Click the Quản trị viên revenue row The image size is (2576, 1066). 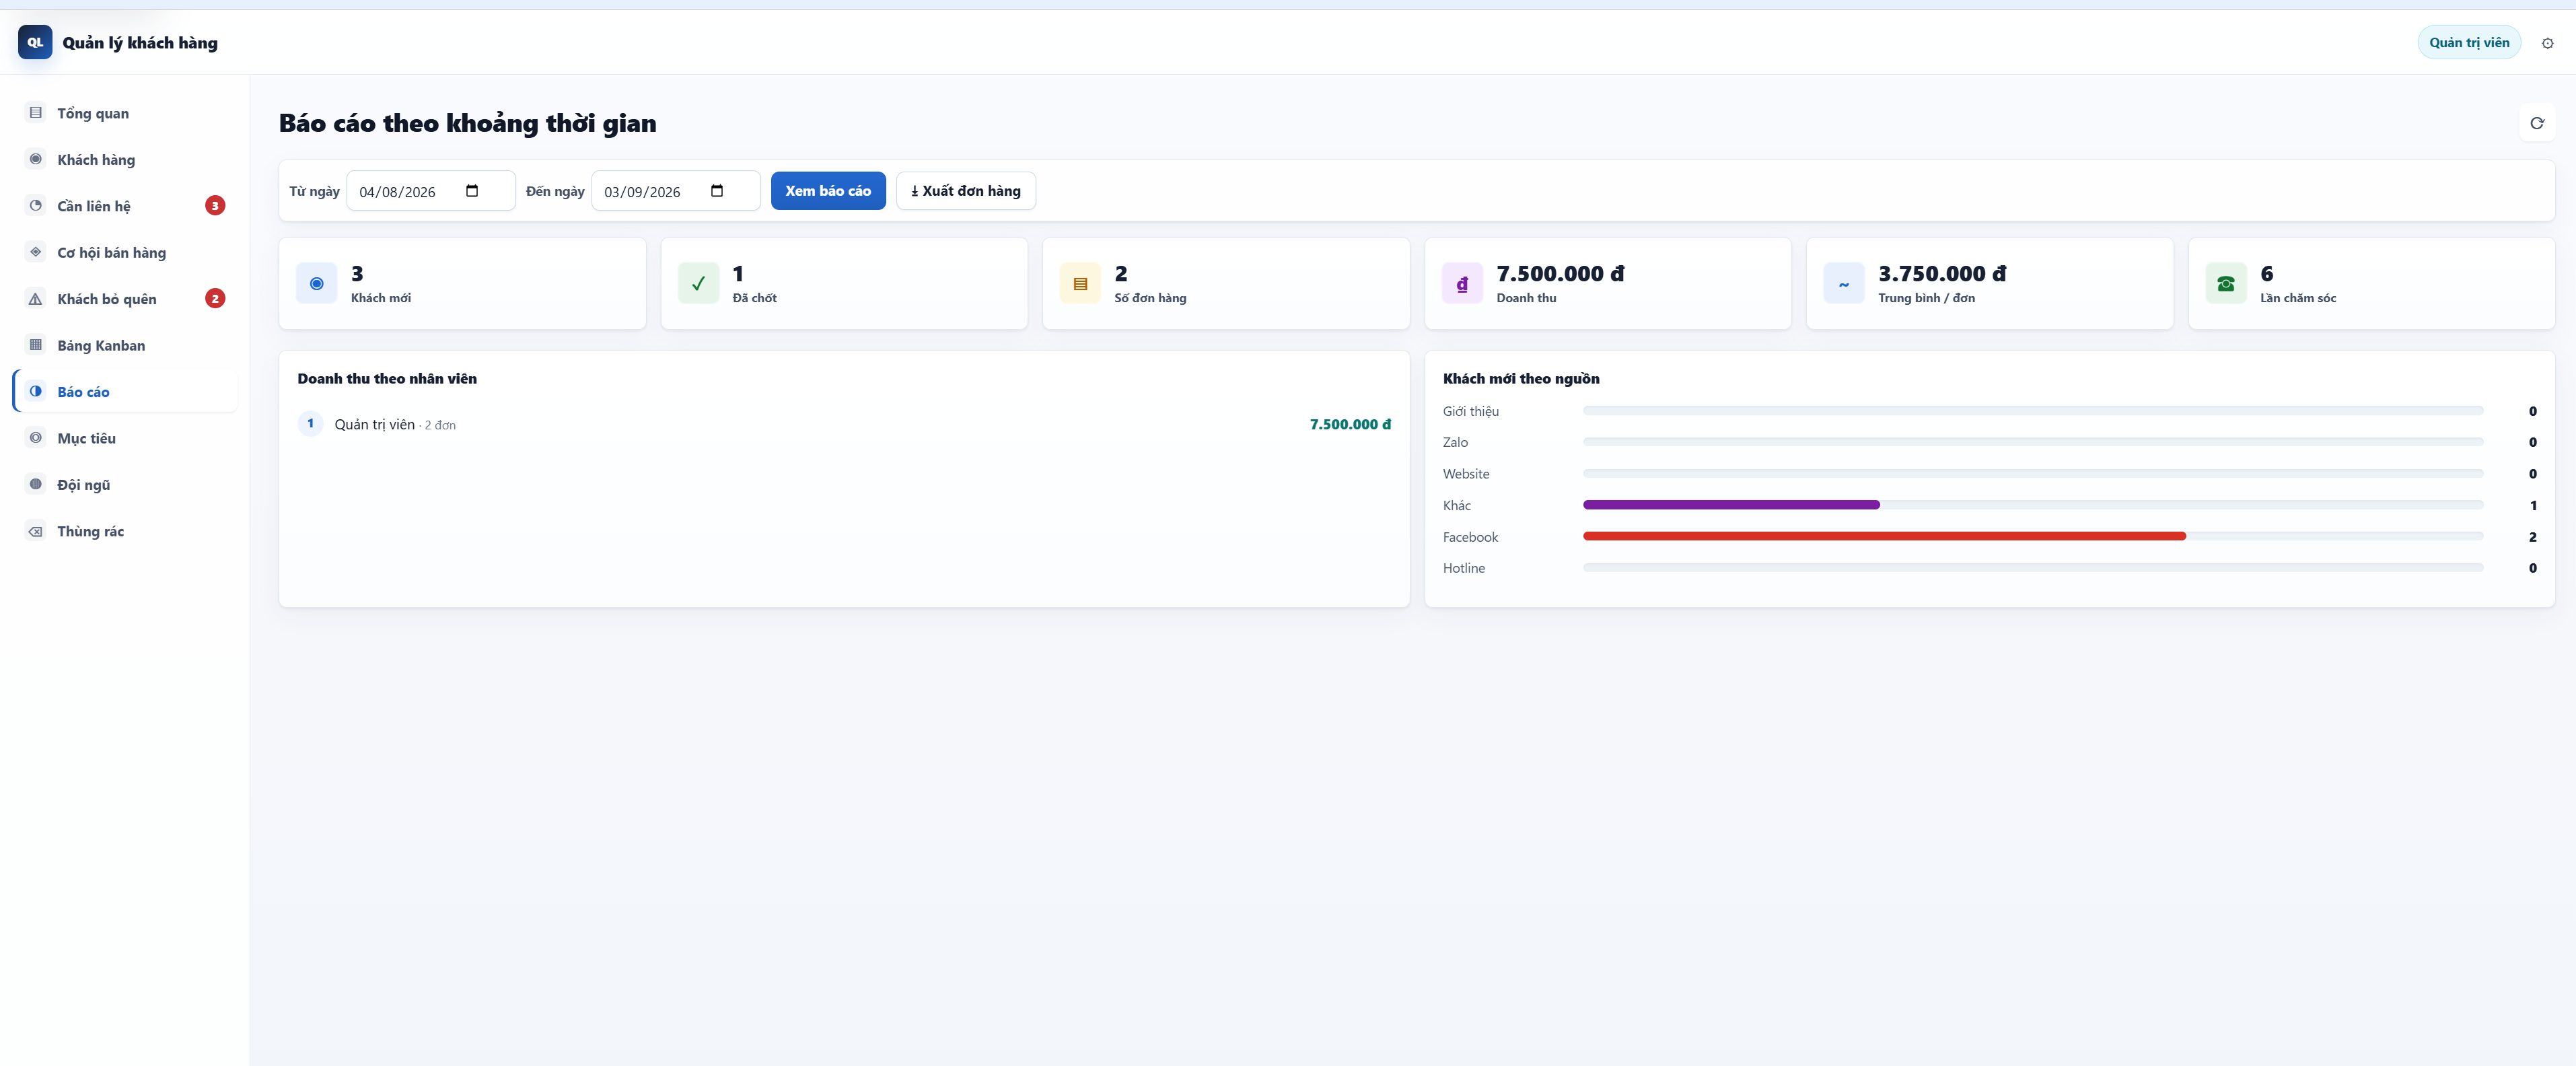tap(844, 424)
